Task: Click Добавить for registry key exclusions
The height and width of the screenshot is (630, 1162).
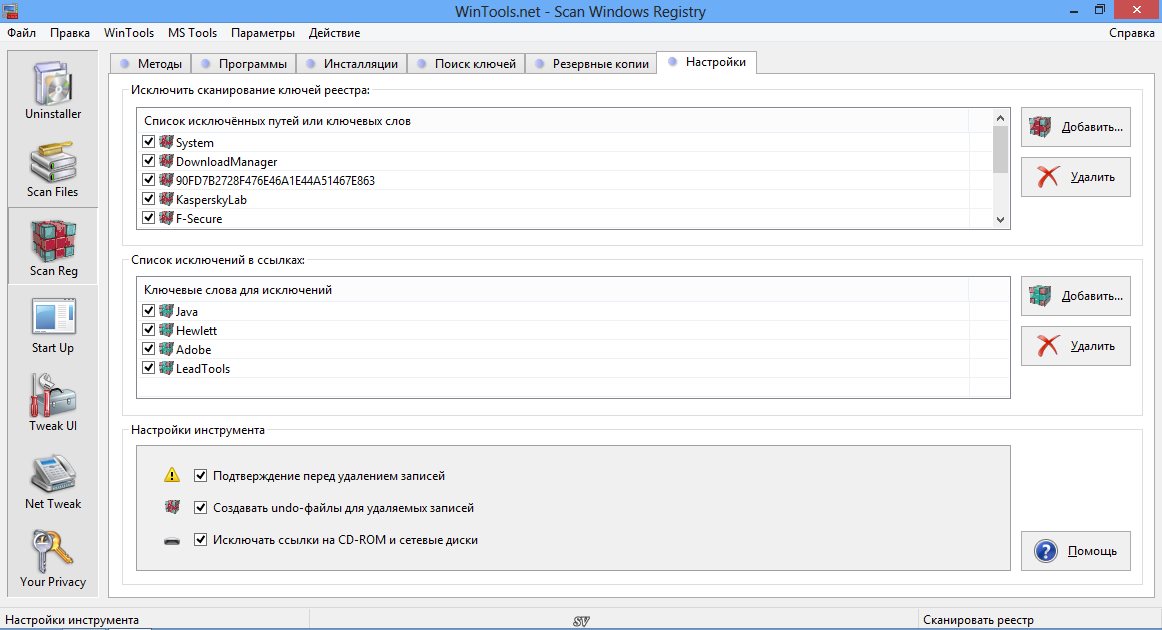Action: (1076, 128)
